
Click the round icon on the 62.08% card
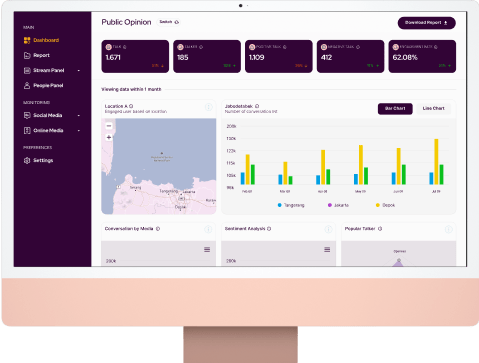click(x=396, y=47)
